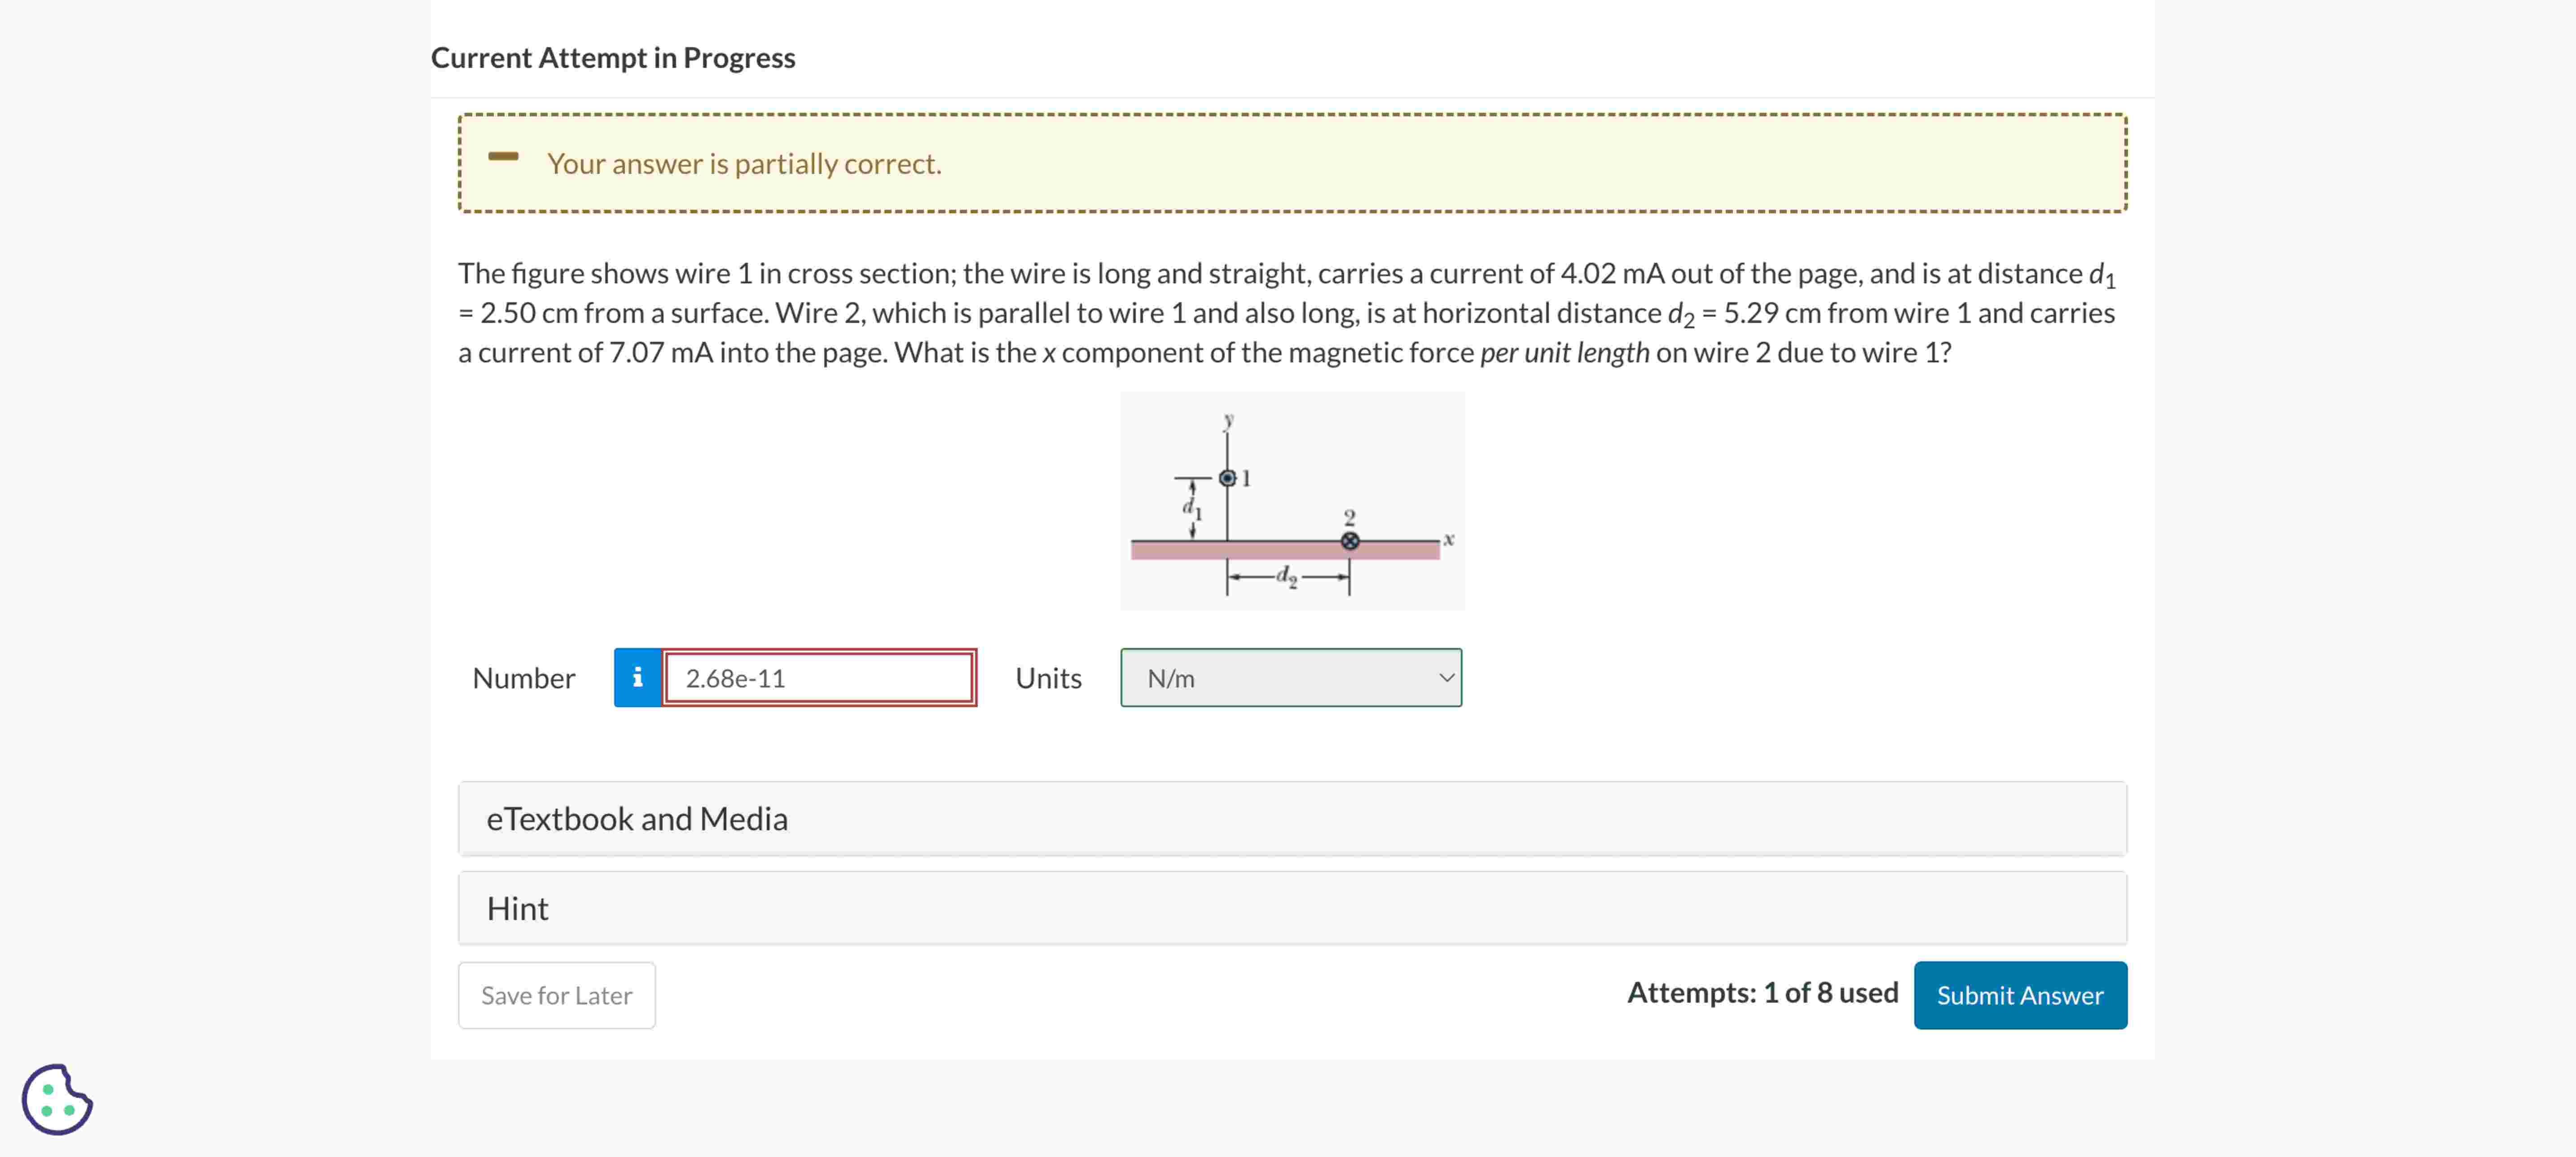Click the info icon beside the Number field
Viewport: 2576px width, 1157px height.
pyautogui.click(x=637, y=678)
